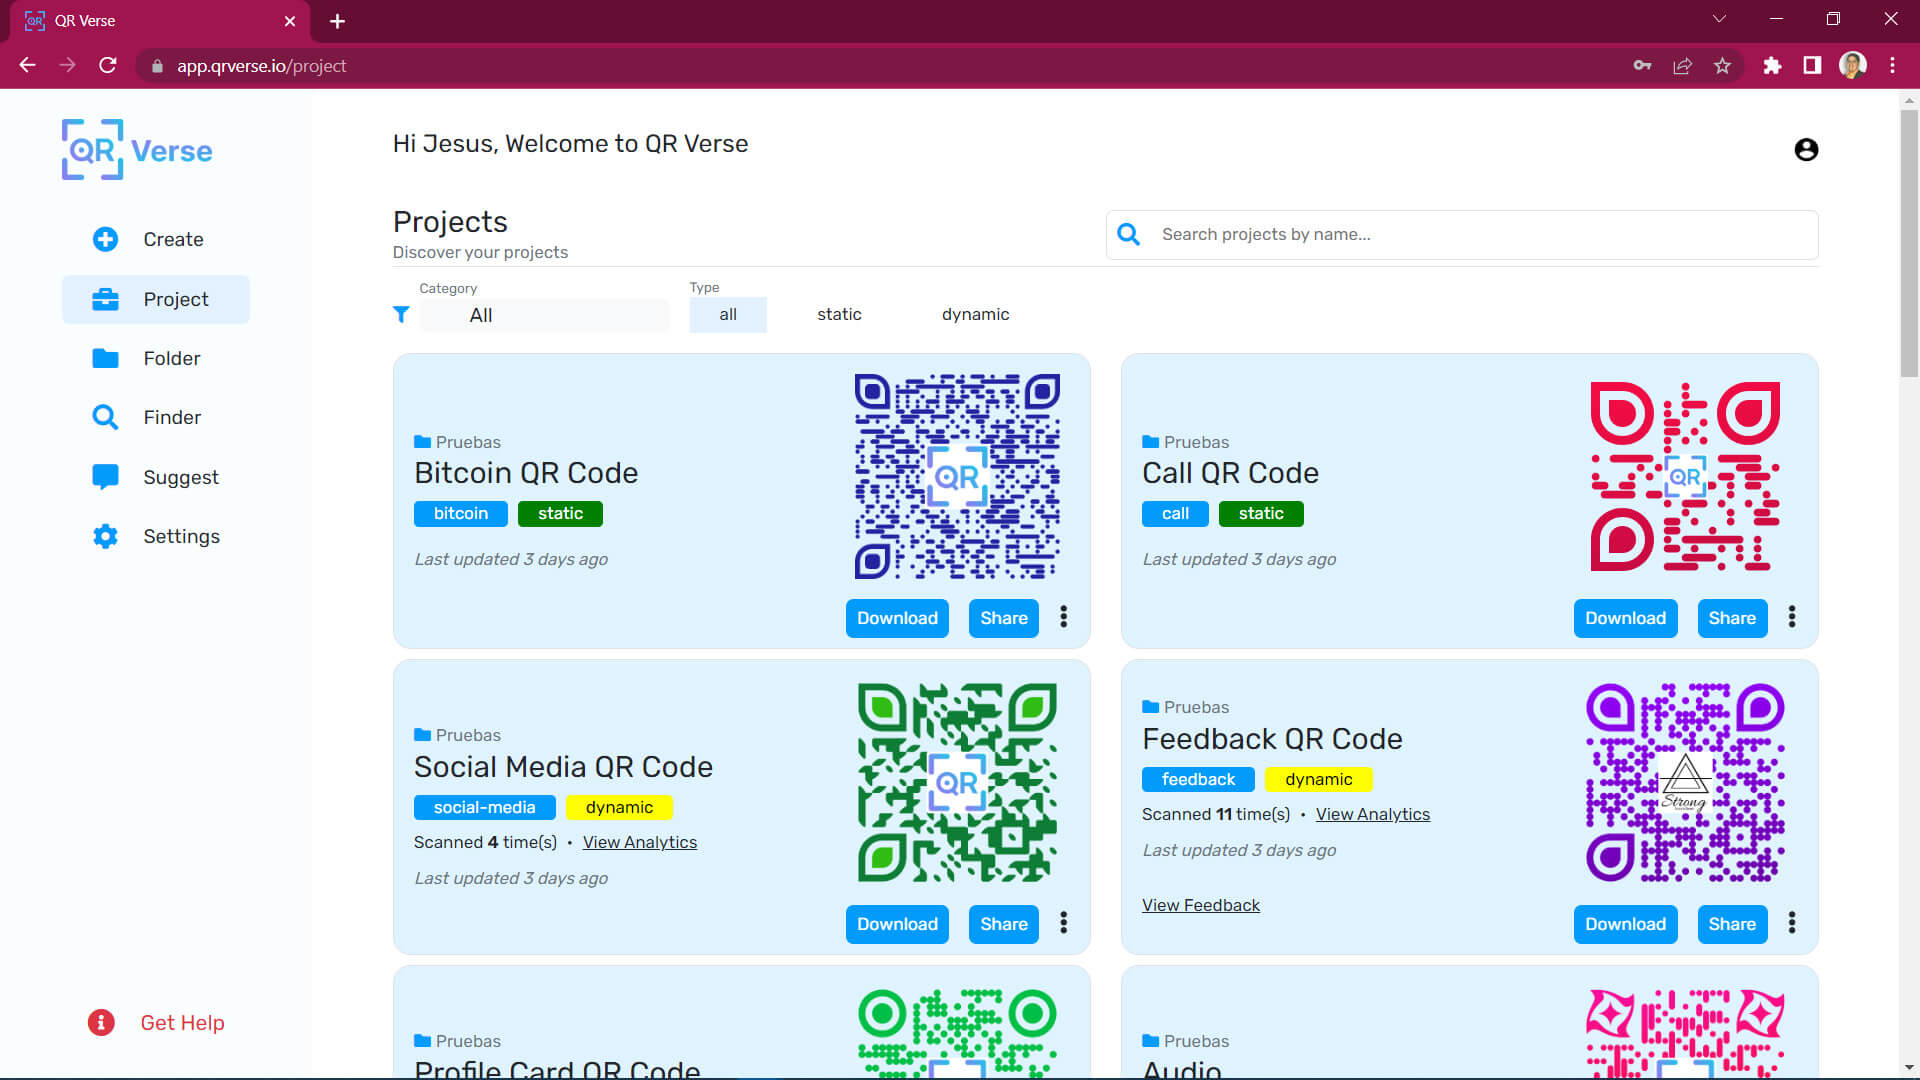Select the 'all' type filter
Viewport: 1920px width, 1080px height.
point(728,314)
